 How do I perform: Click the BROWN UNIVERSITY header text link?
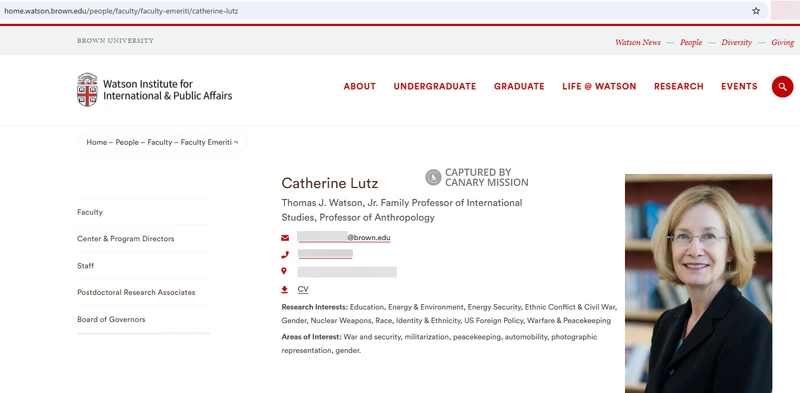point(115,41)
